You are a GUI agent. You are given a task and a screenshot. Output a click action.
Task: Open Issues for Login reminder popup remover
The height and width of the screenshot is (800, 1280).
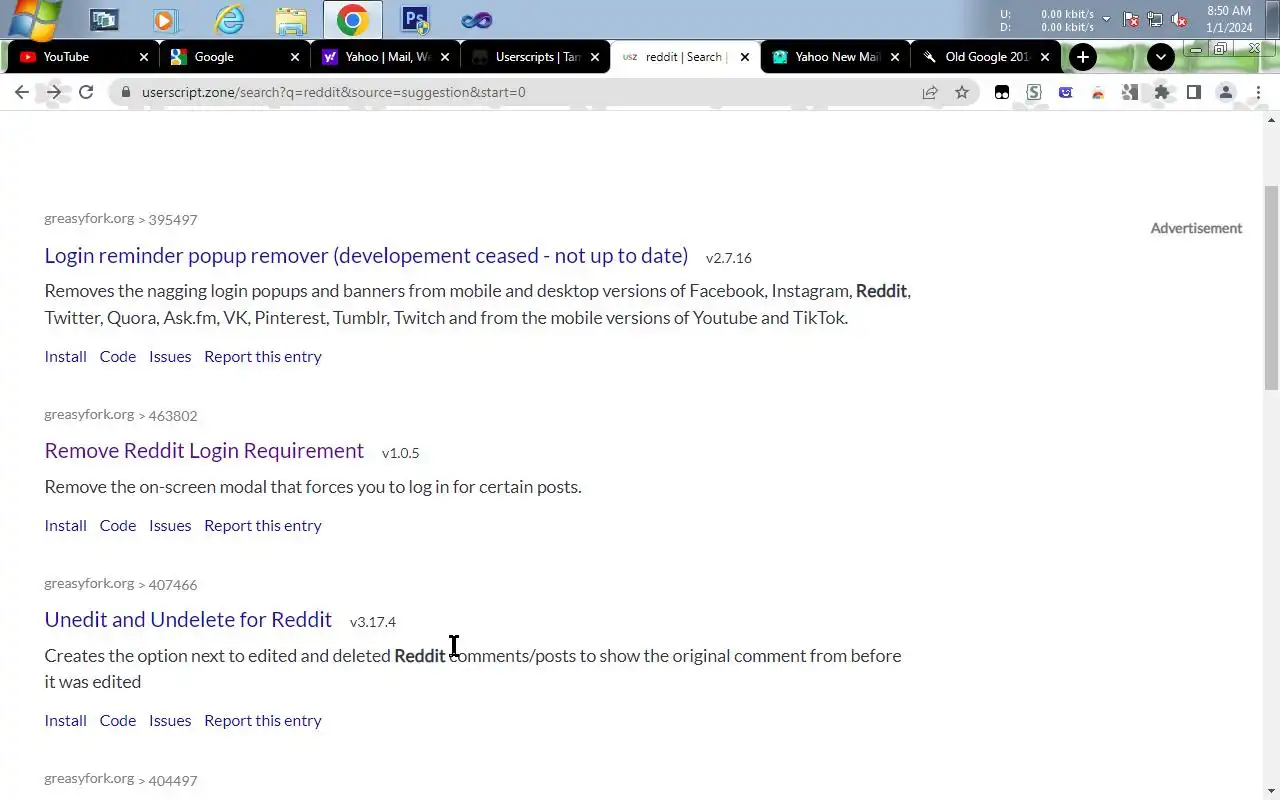[170, 356]
